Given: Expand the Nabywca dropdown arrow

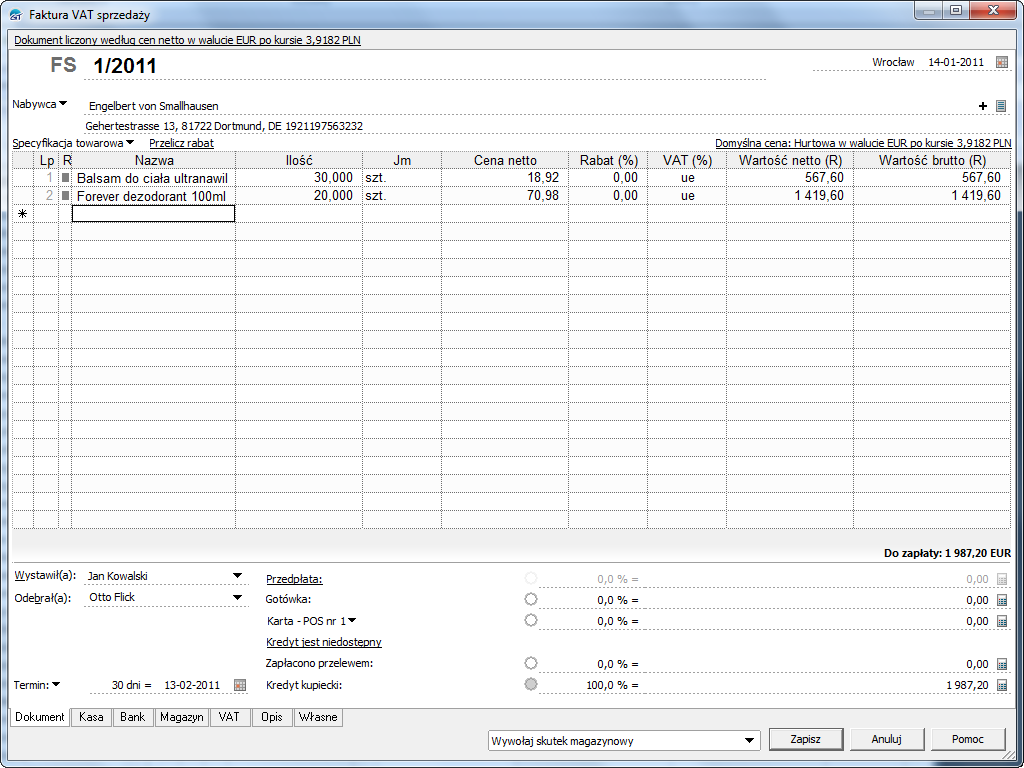Looking at the screenshot, I should point(62,103).
